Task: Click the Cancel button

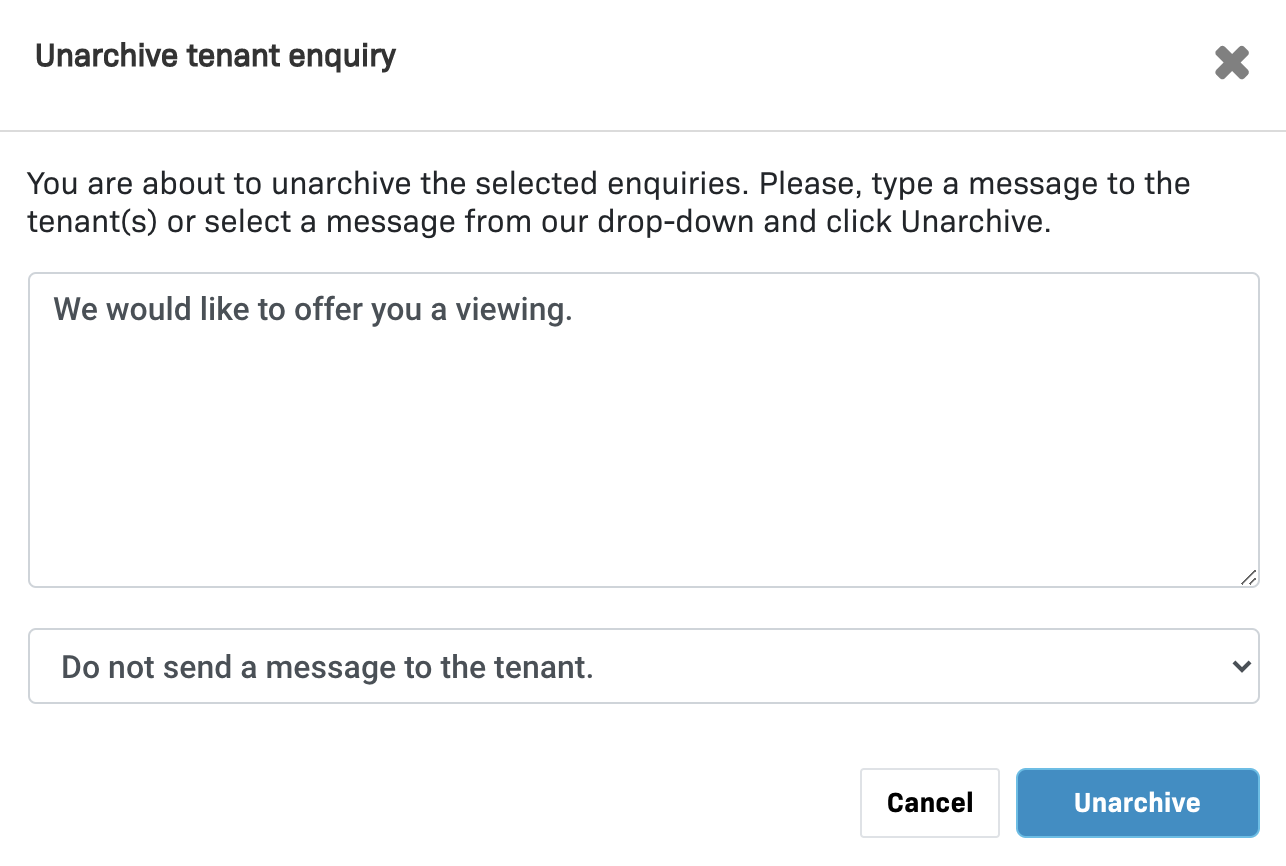Action: pos(929,803)
